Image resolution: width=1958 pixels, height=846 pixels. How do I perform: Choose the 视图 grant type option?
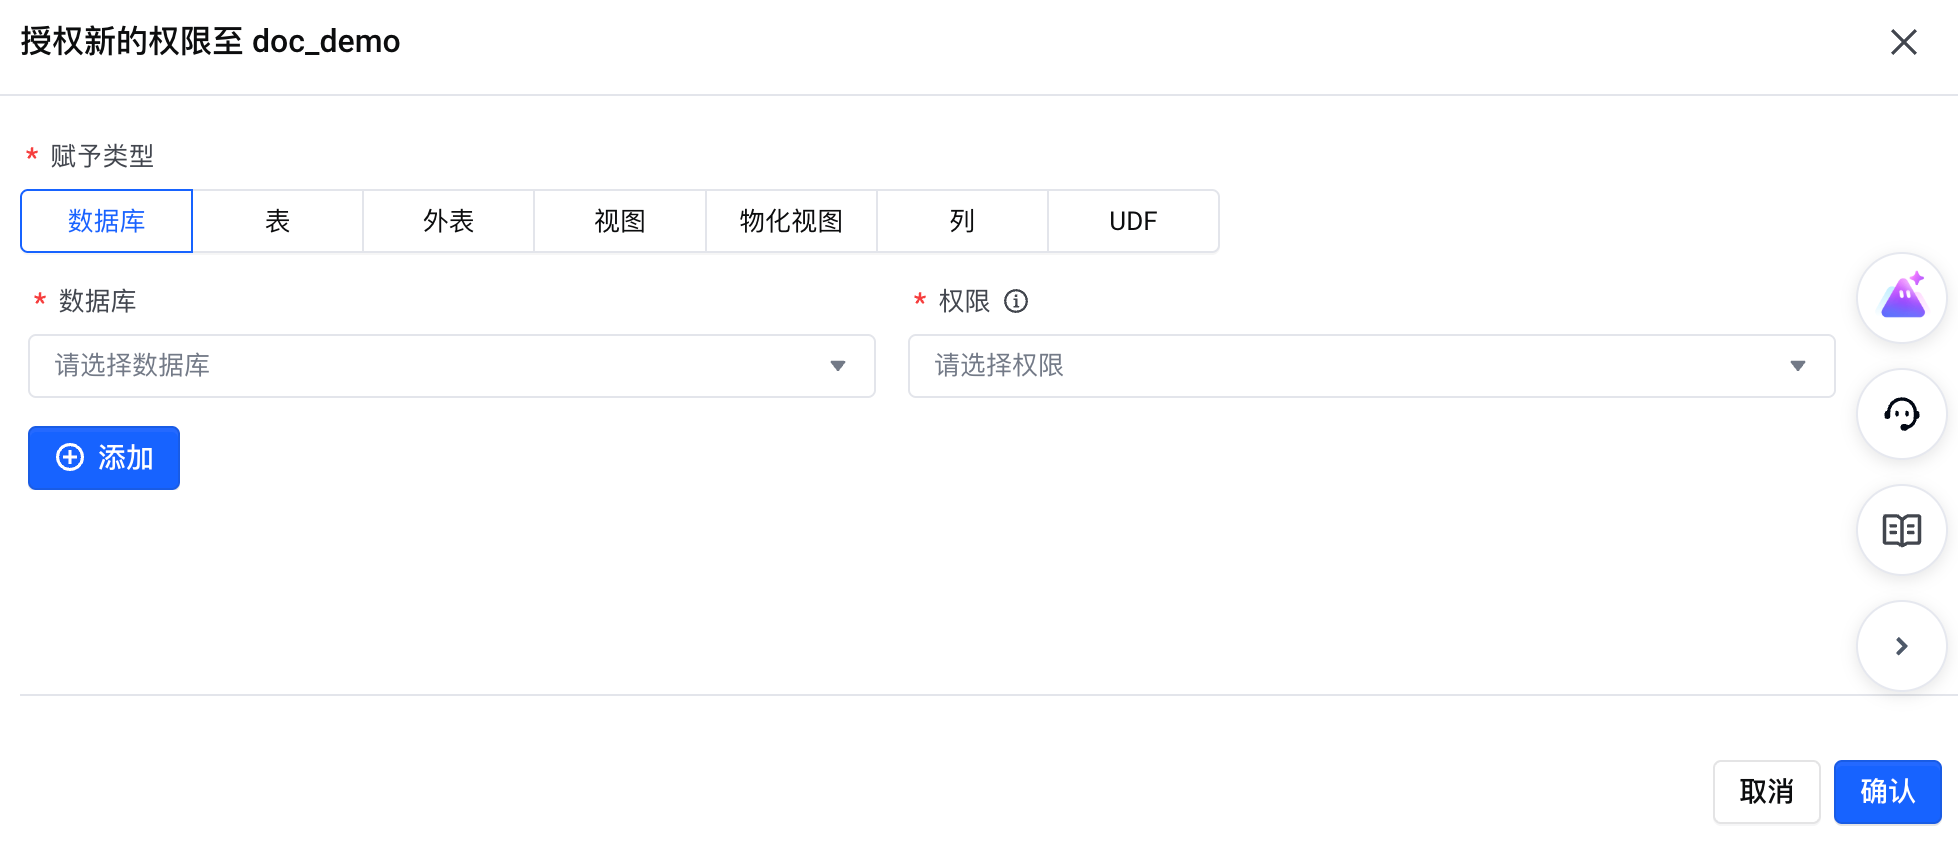coord(620,221)
